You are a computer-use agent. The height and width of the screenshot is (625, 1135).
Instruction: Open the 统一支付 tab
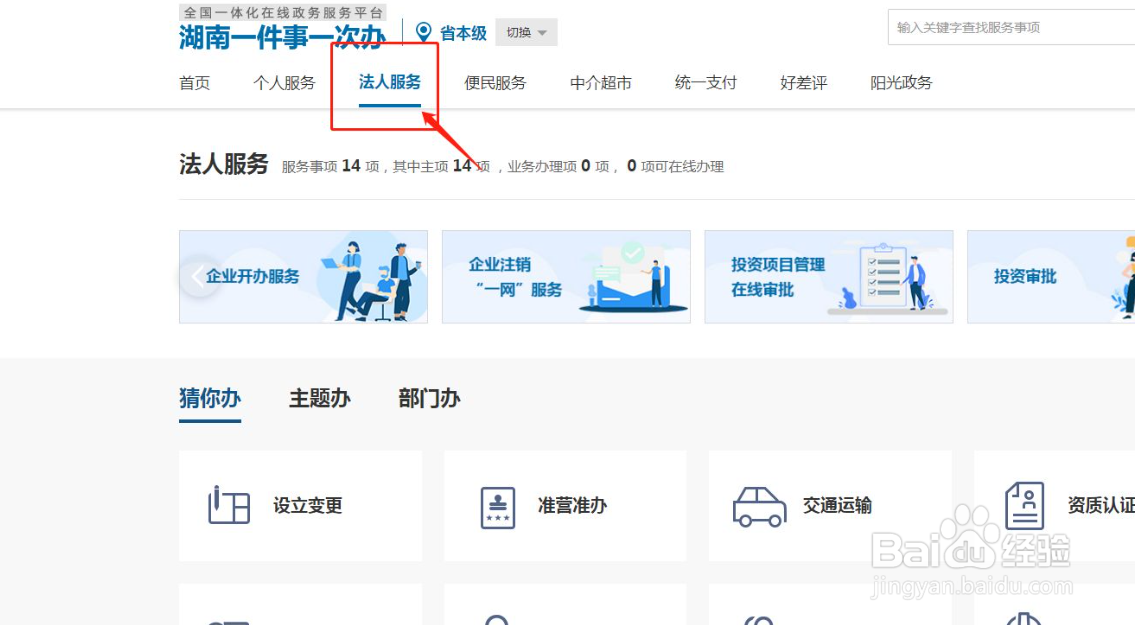[706, 83]
